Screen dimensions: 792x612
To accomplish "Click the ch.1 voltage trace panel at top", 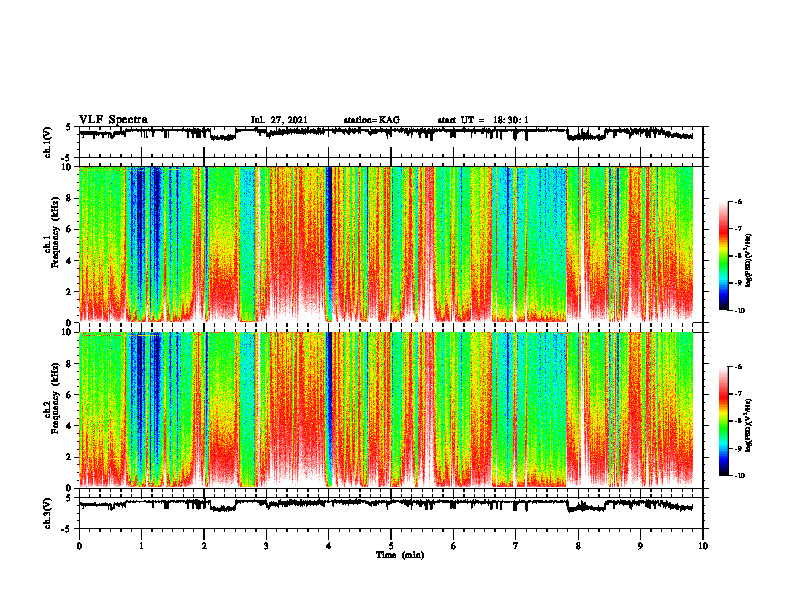I will point(391,142).
